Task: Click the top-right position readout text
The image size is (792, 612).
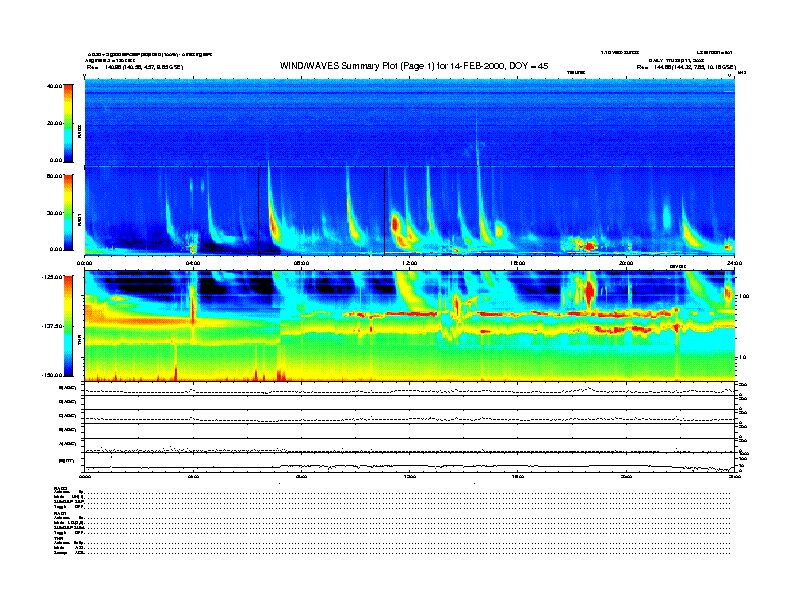Action: (686, 67)
